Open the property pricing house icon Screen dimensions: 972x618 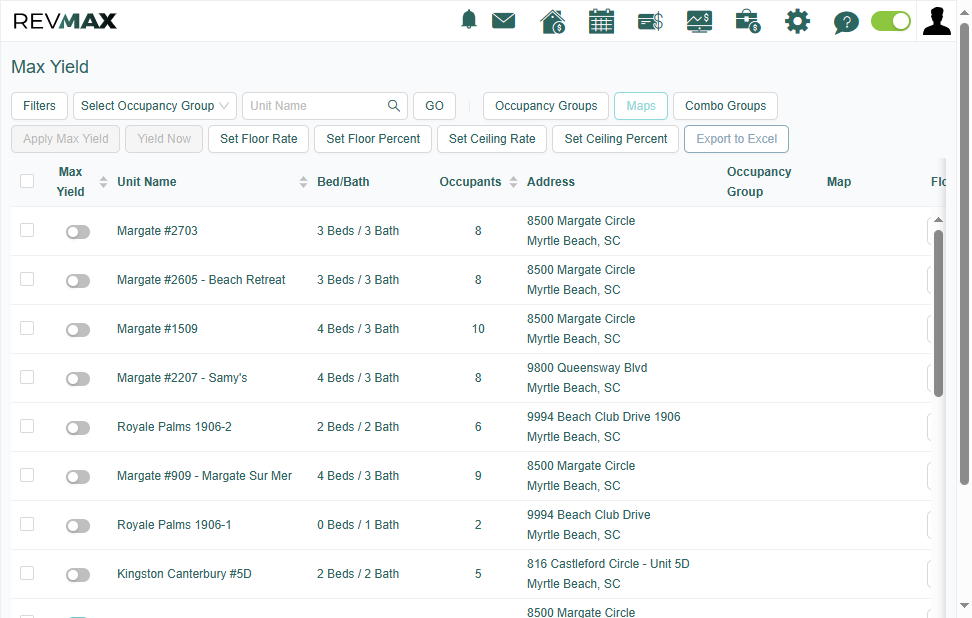(552, 22)
